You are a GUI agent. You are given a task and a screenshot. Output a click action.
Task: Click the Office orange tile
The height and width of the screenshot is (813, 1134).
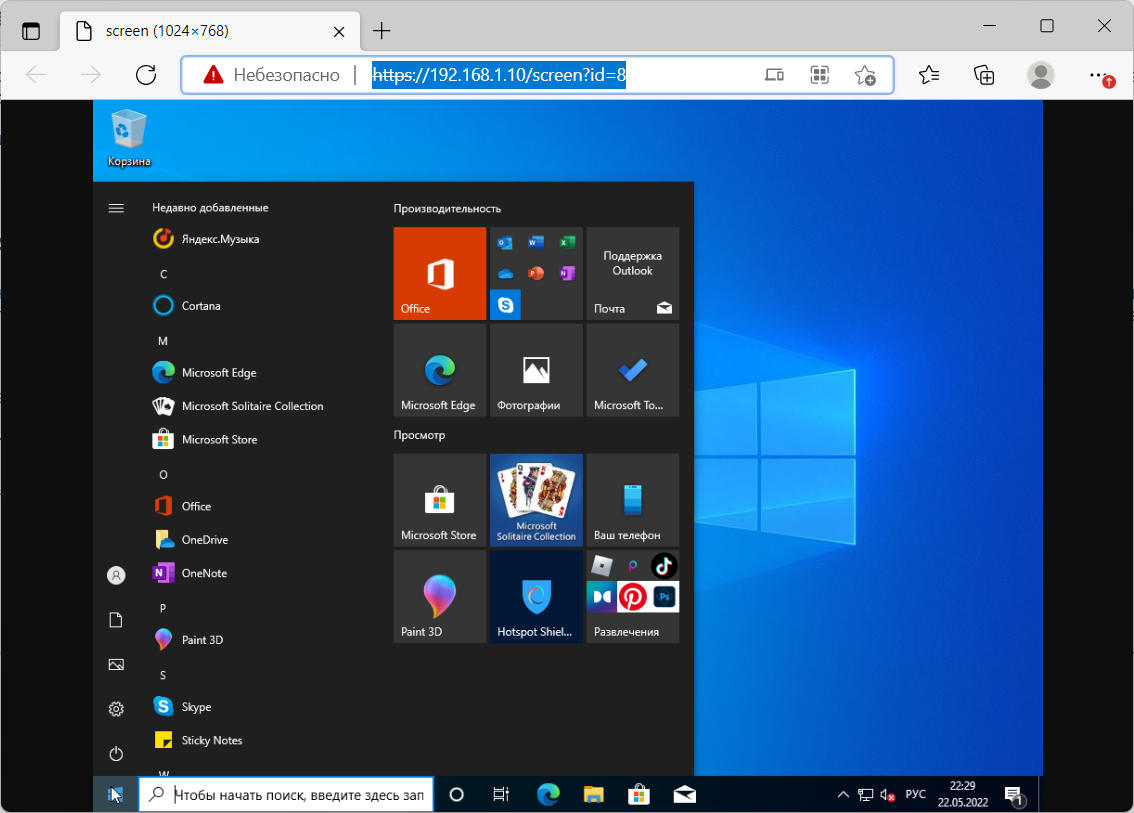(x=440, y=273)
